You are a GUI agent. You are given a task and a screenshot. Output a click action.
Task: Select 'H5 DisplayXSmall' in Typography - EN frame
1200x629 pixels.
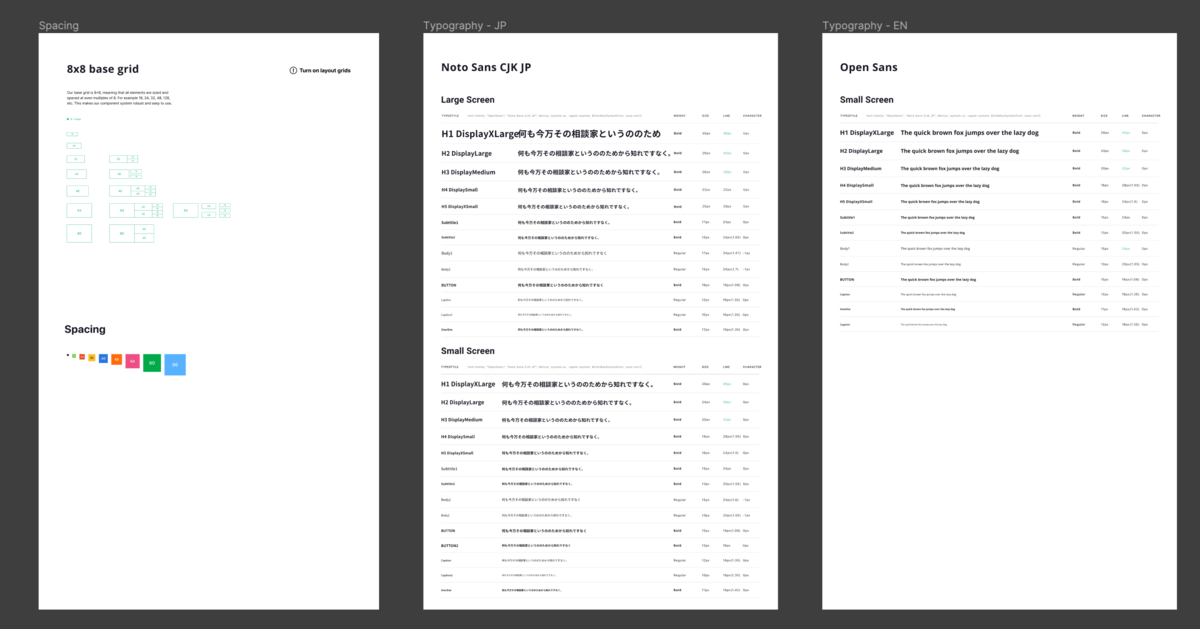857,201
